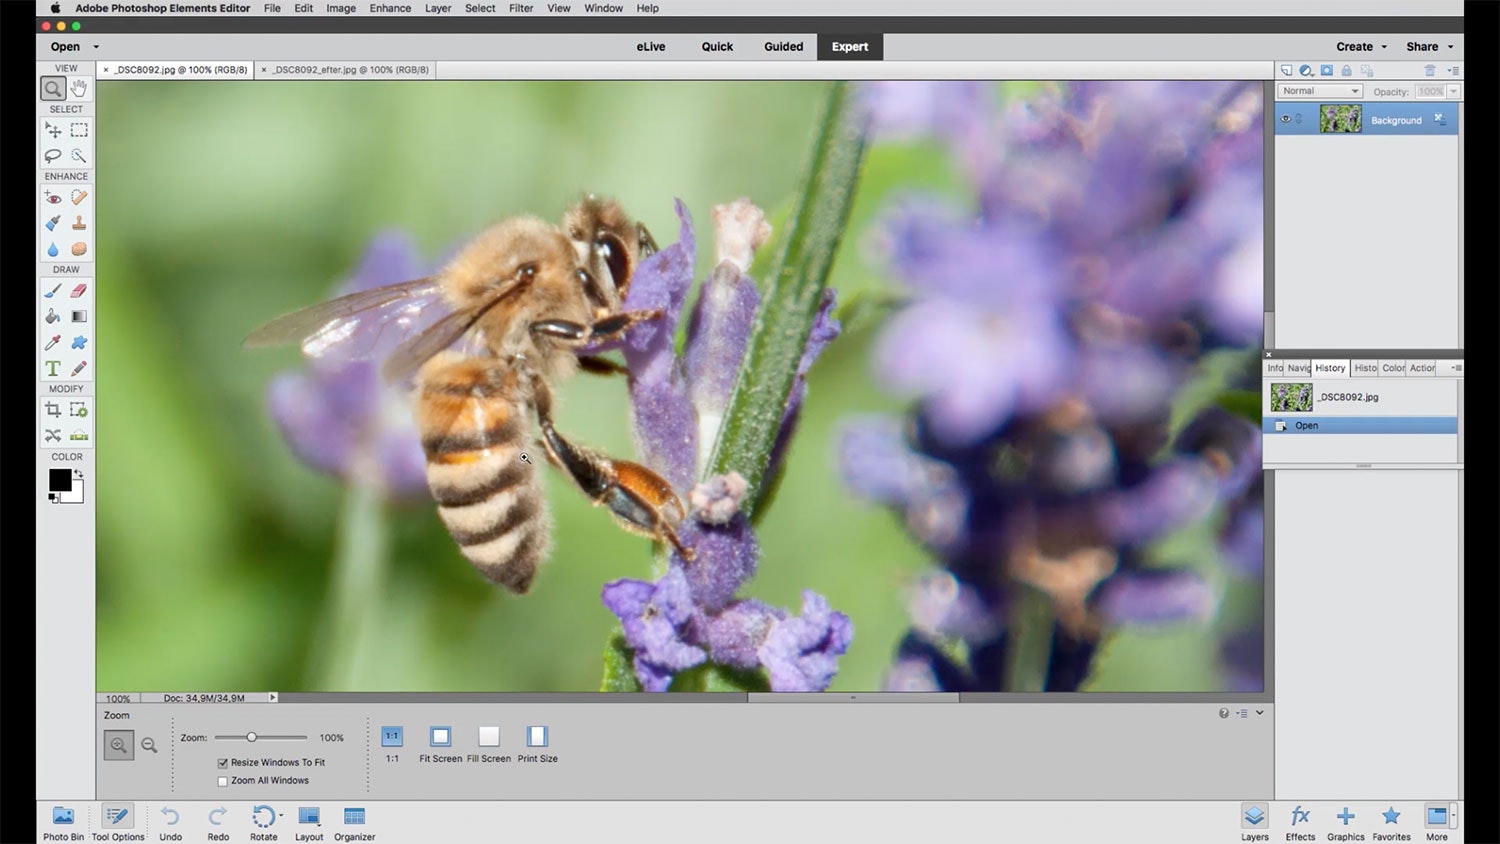
Task: Click the Open button
Action: pyautogui.click(x=66, y=47)
